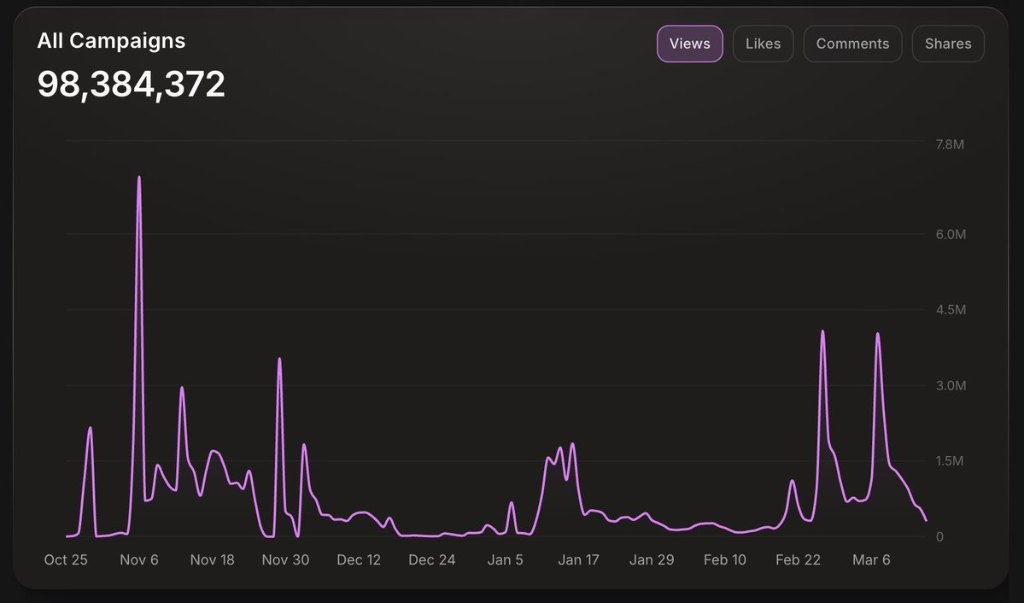This screenshot has height=603, width=1024.
Task: Switch to the Views metric tab
Action: [x=689, y=44]
